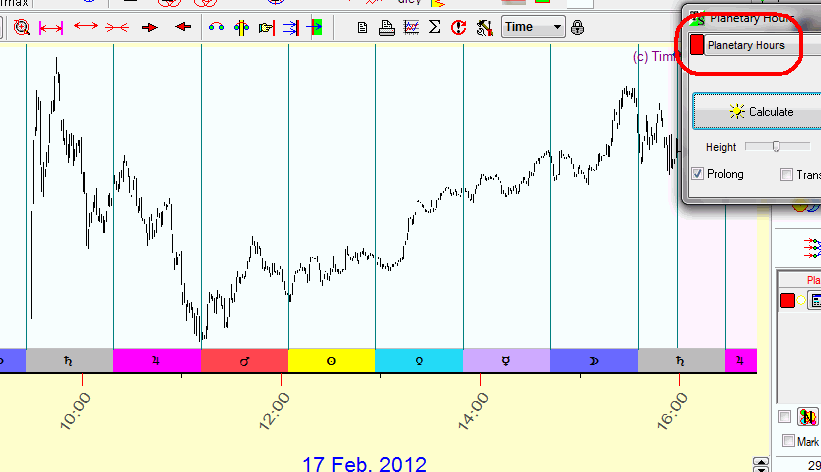Click the padlock icon next to Time
Screen dimensions: 821x472
tap(575, 27)
